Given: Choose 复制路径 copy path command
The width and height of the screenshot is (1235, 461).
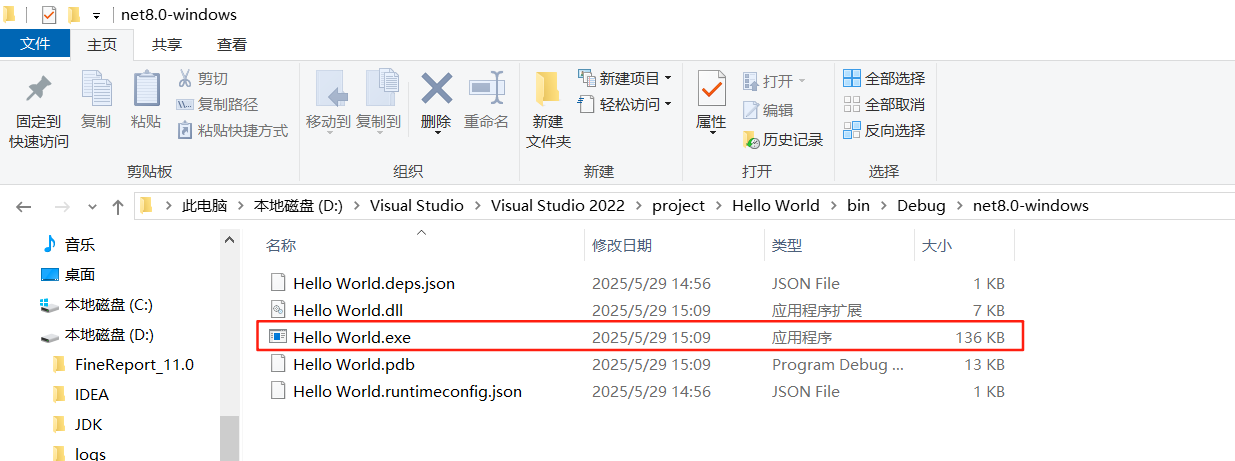Looking at the screenshot, I should coord(217,104).
